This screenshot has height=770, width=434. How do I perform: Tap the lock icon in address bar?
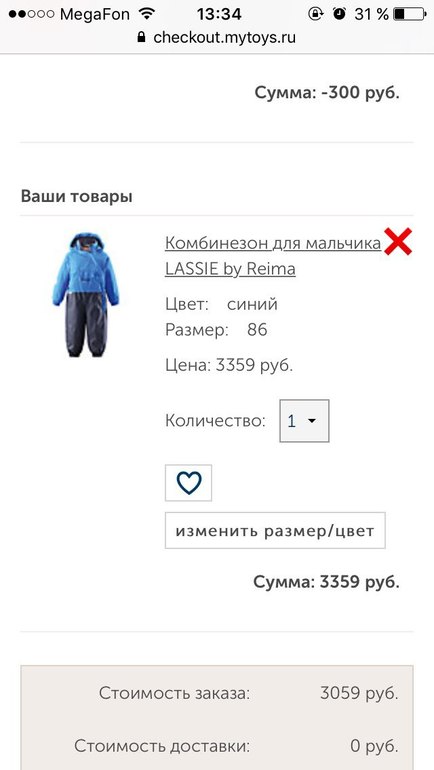(x=141, y=37)
